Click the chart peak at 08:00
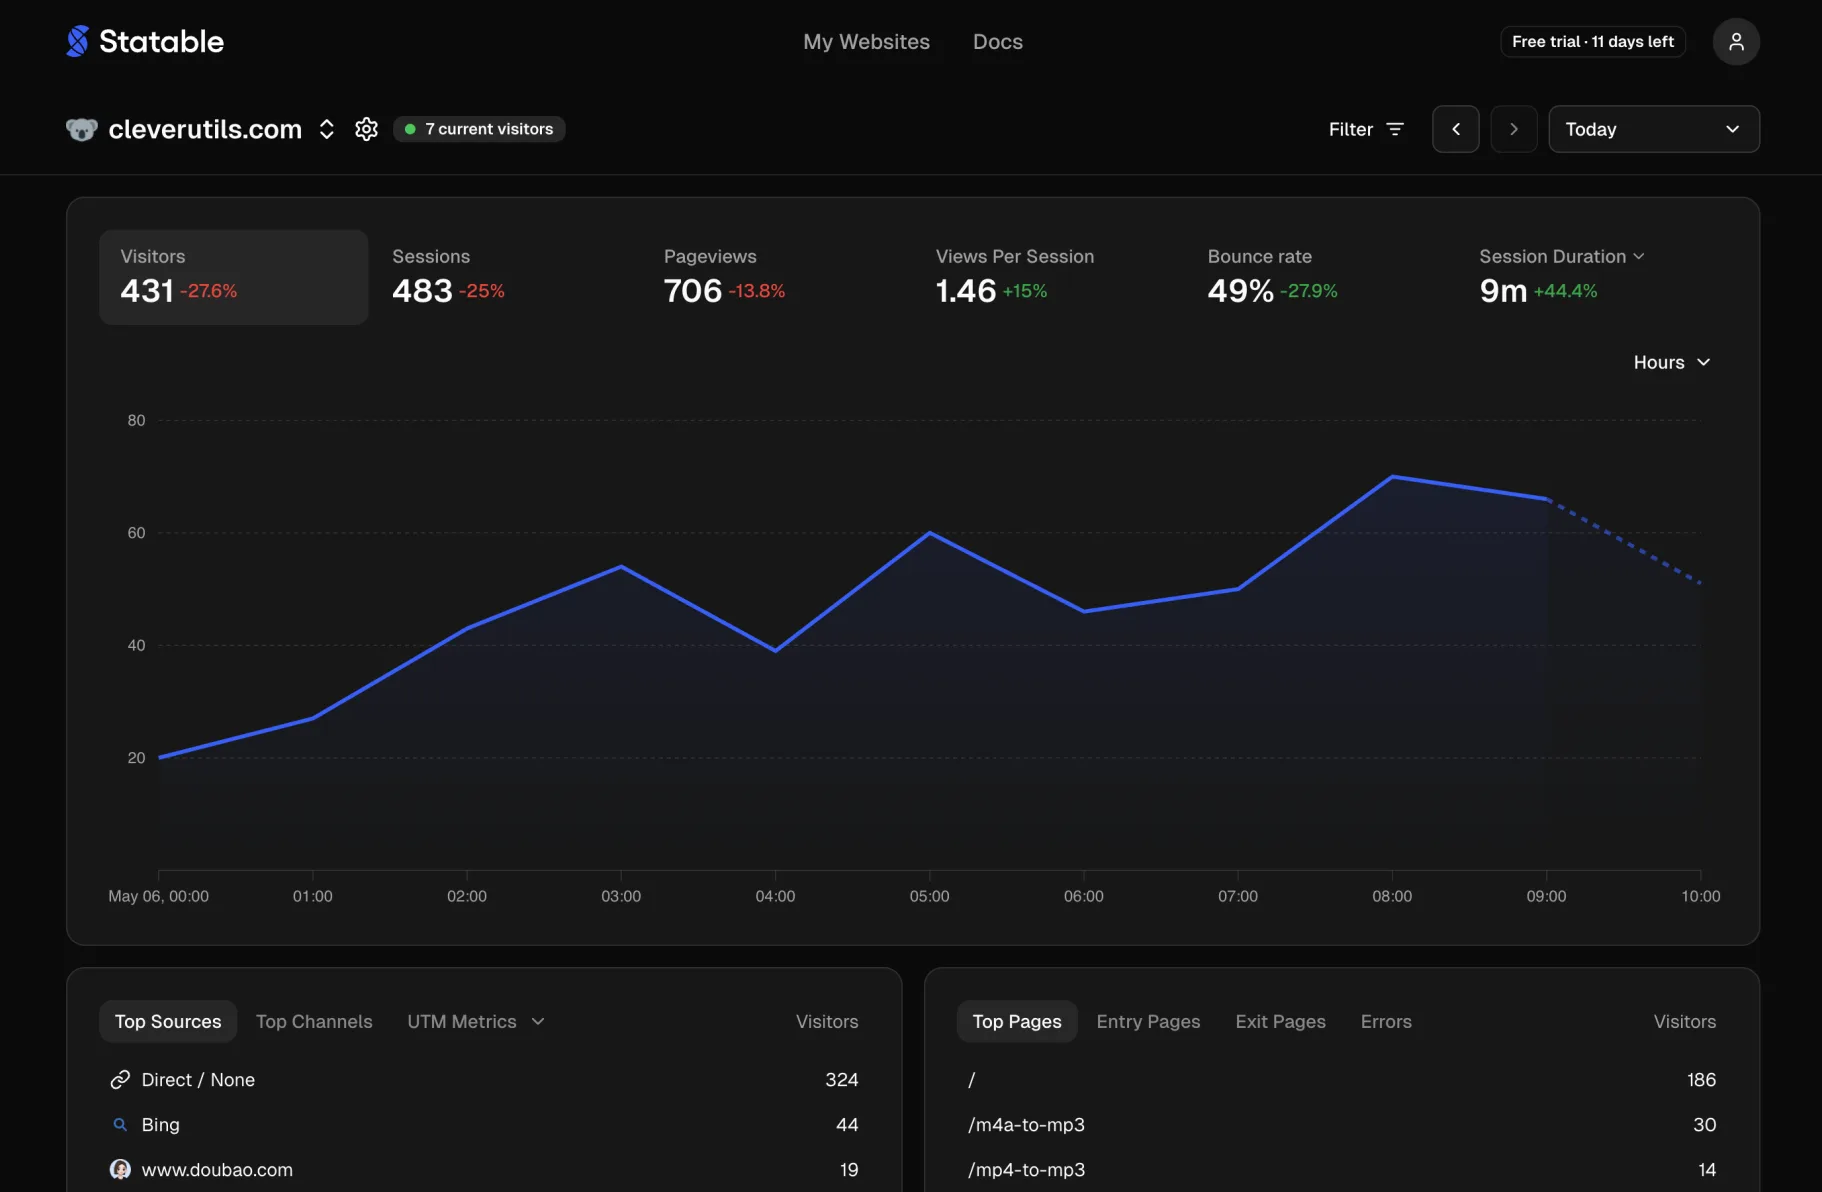 pyautogui.click(x=1392, y=477)
